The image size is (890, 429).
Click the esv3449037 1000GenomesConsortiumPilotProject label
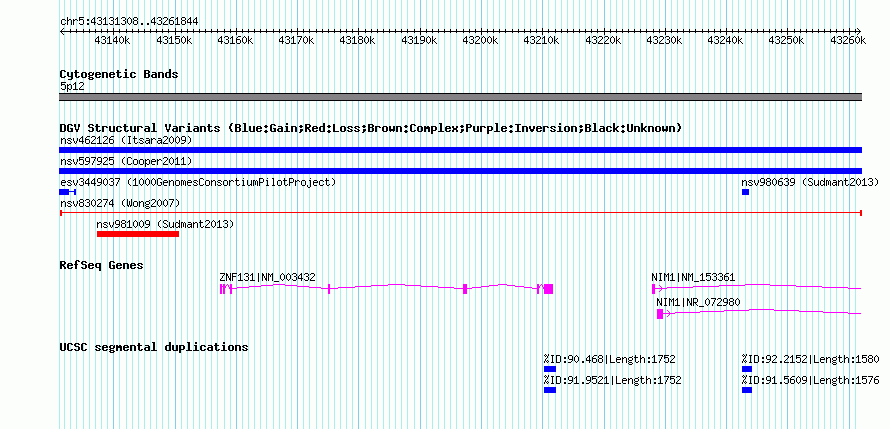[198, 182]
